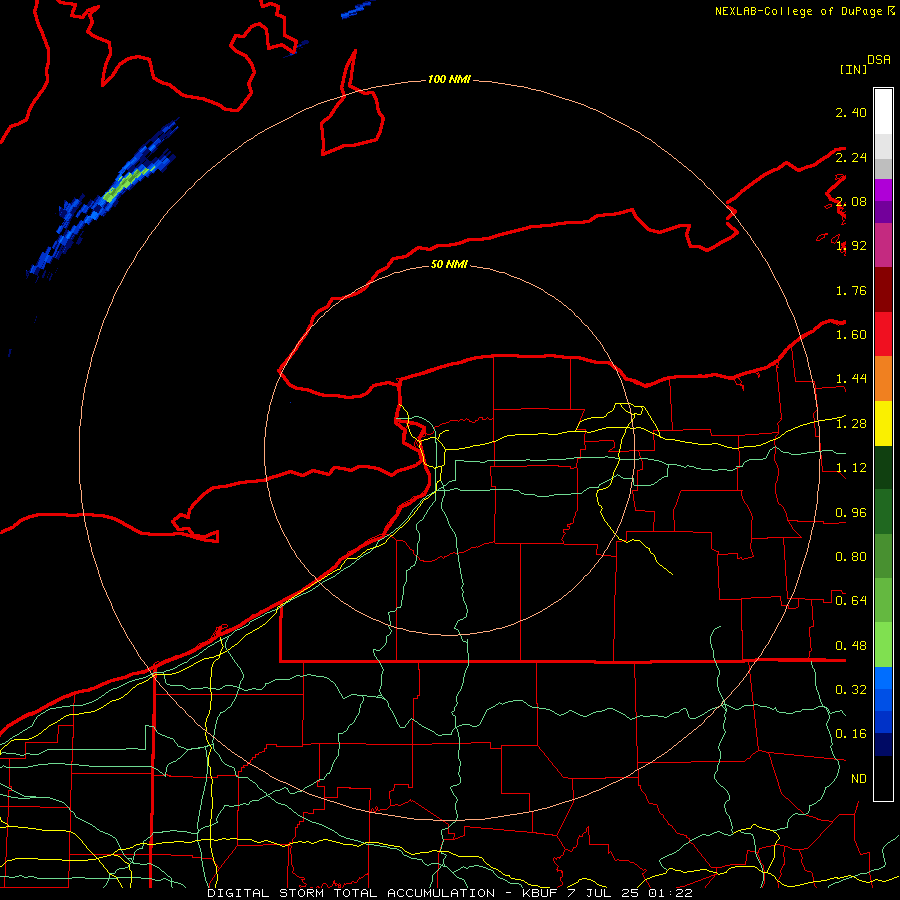Viewport: 900px width, 900px height.
Task: Click the yellow swatch in color scale
Action: click(x=883, y=423)
